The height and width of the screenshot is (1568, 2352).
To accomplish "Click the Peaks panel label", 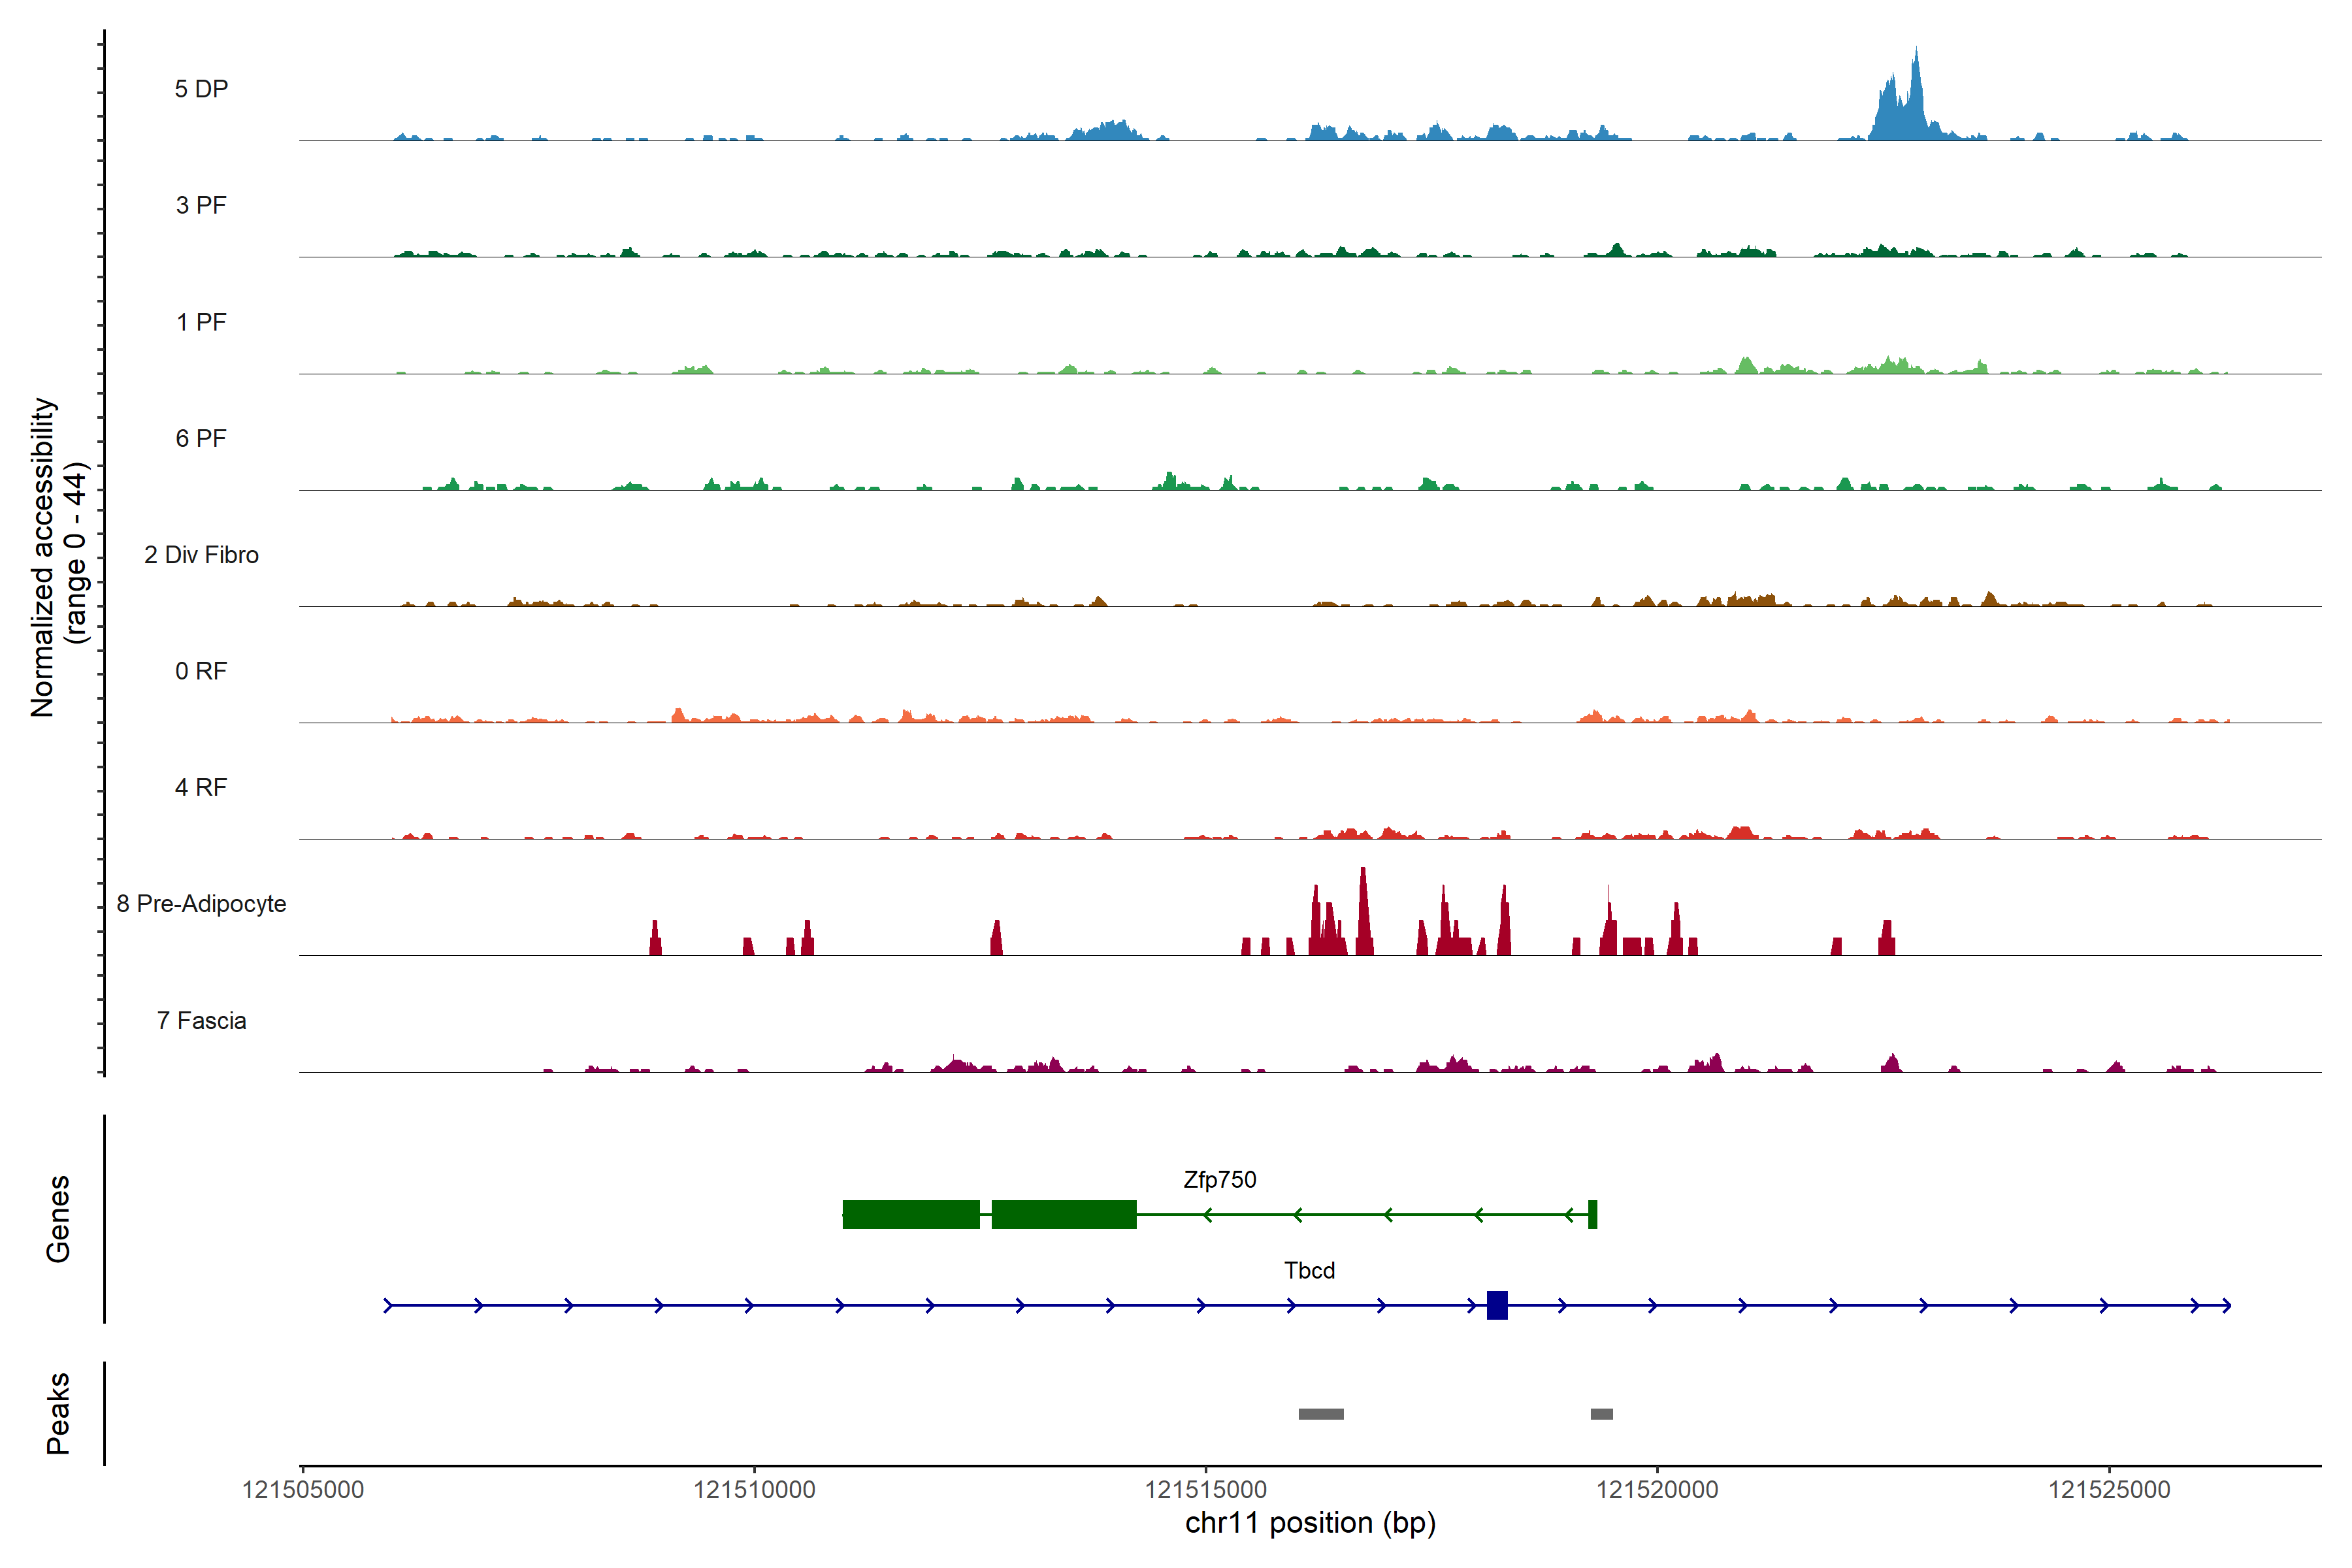I will [x=58, y=1413].
